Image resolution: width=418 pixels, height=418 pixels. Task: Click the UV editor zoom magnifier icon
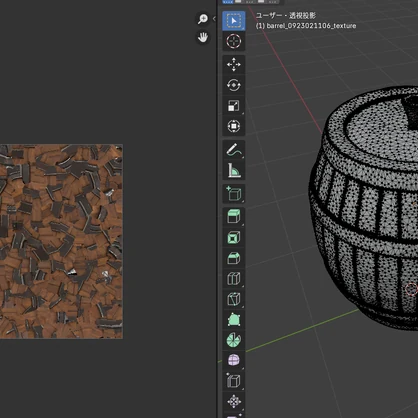click(x=203, y=19)
